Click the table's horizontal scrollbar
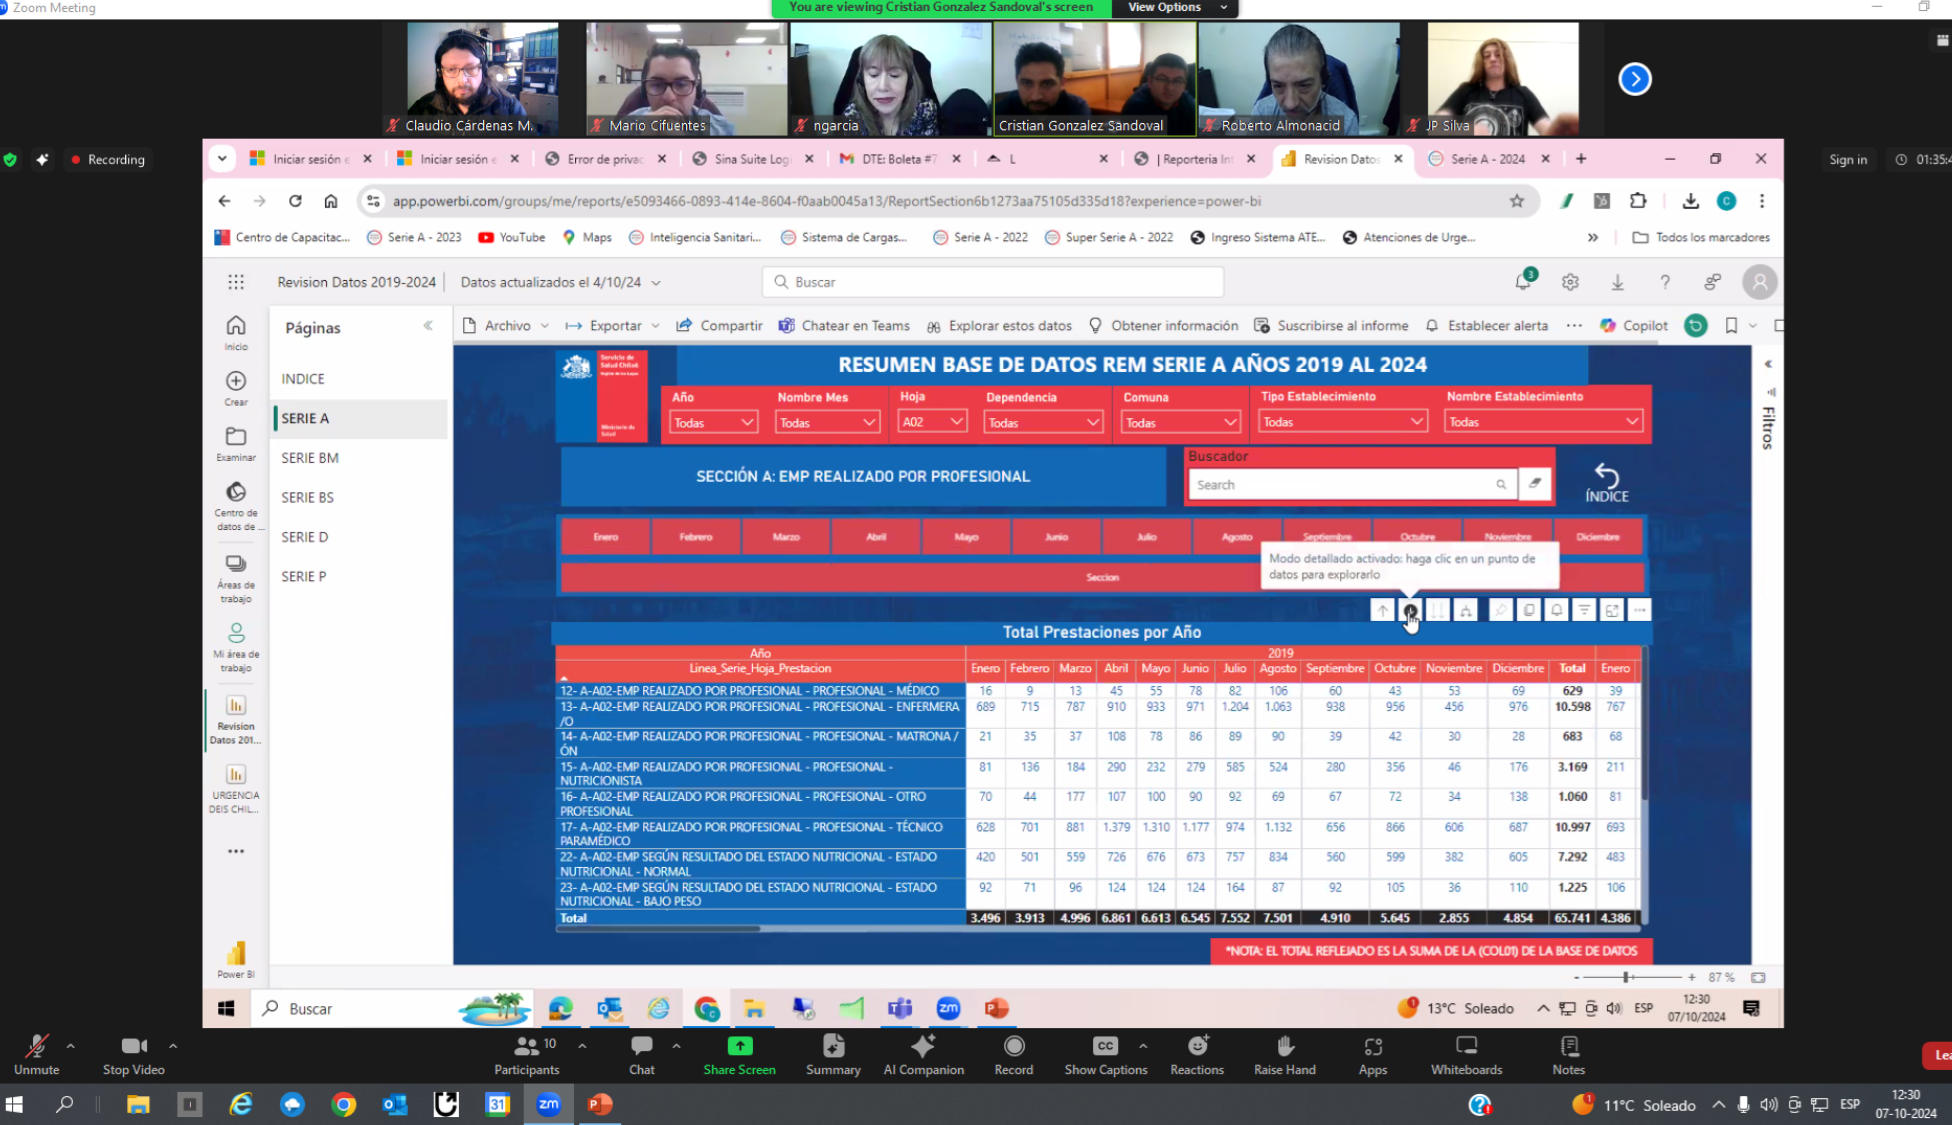Viewport: 1952px width, 1125px height. tap(659, 929)
